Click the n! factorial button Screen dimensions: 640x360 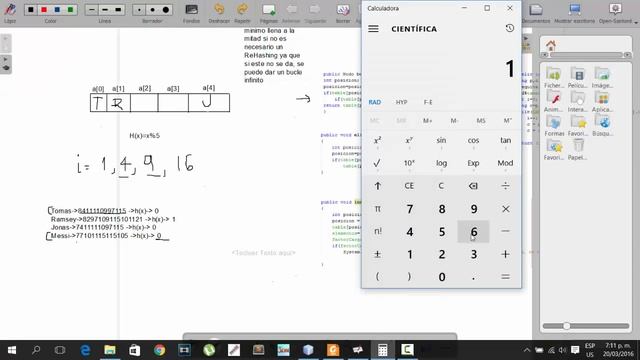pyautogui.click(x=377, y=231)
